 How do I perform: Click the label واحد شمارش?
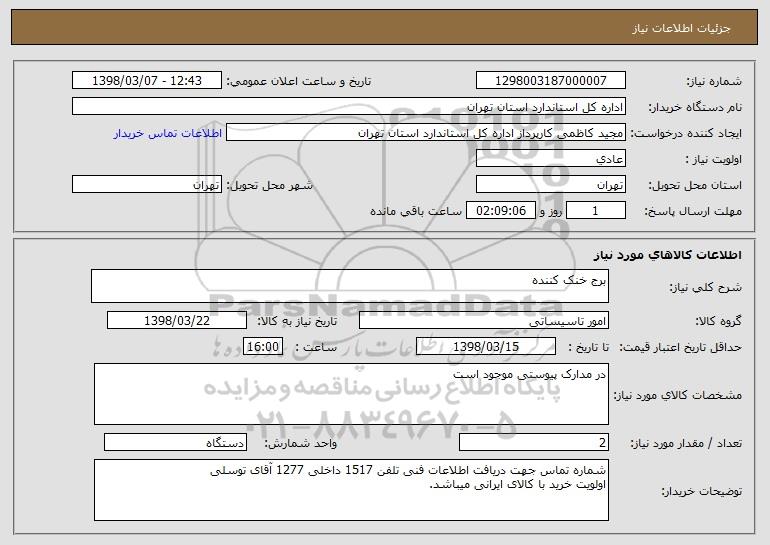coord(301,443)
